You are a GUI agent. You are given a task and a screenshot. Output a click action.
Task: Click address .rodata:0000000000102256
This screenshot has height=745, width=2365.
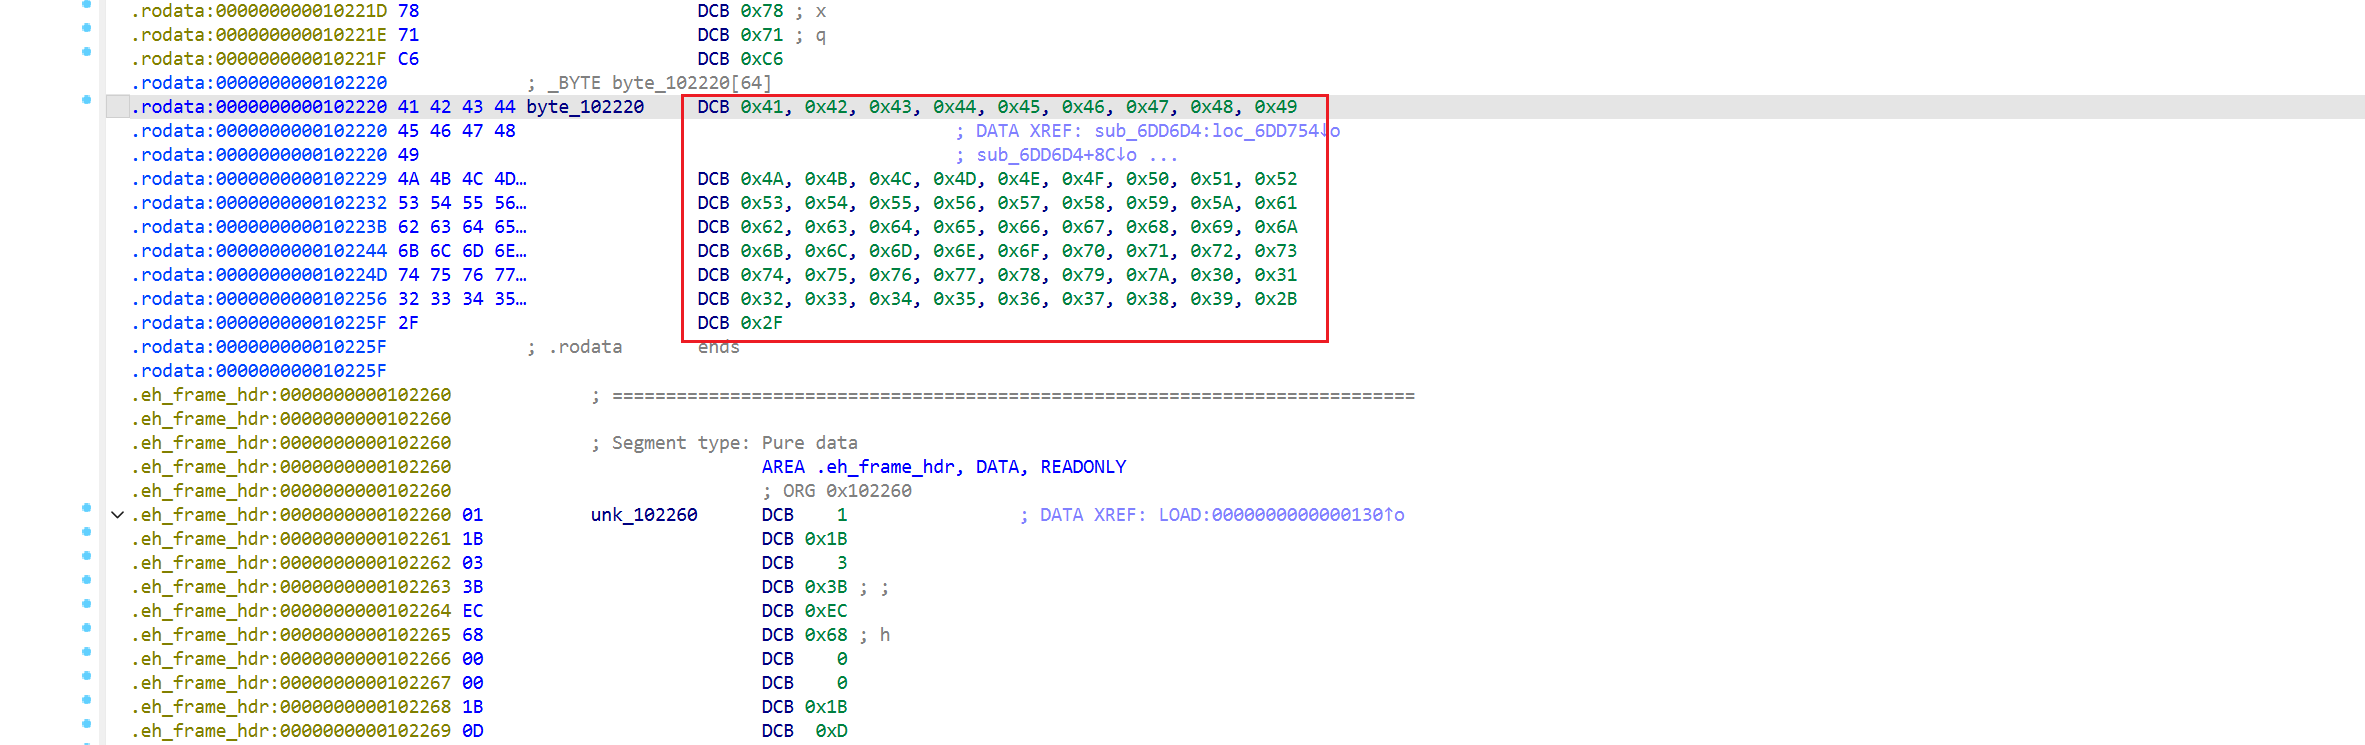point(259,299)
